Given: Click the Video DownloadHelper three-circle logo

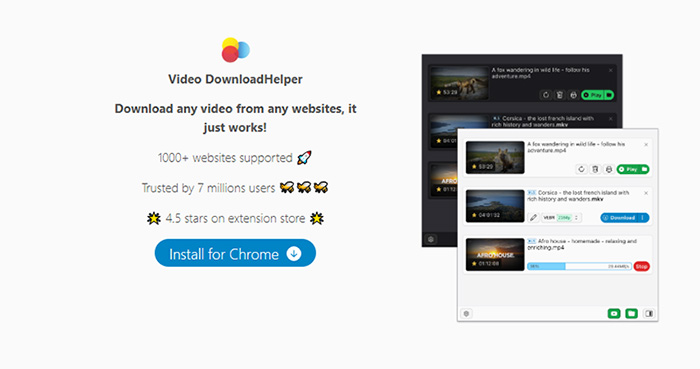Looking at the screenshot, I should [236, 50].
